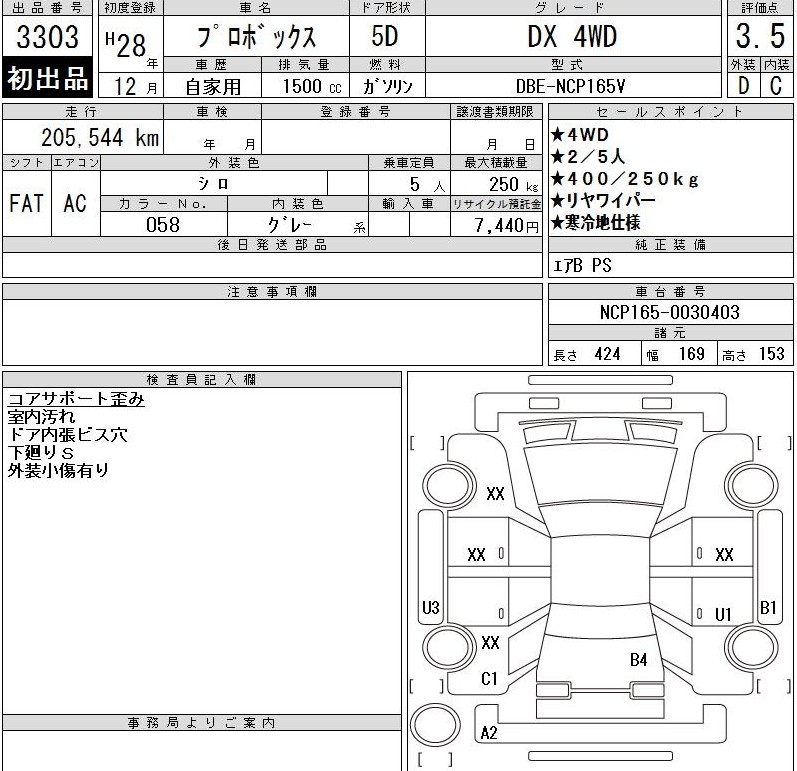
Task: Click the max load 250 kg
Action: point(513,184)
